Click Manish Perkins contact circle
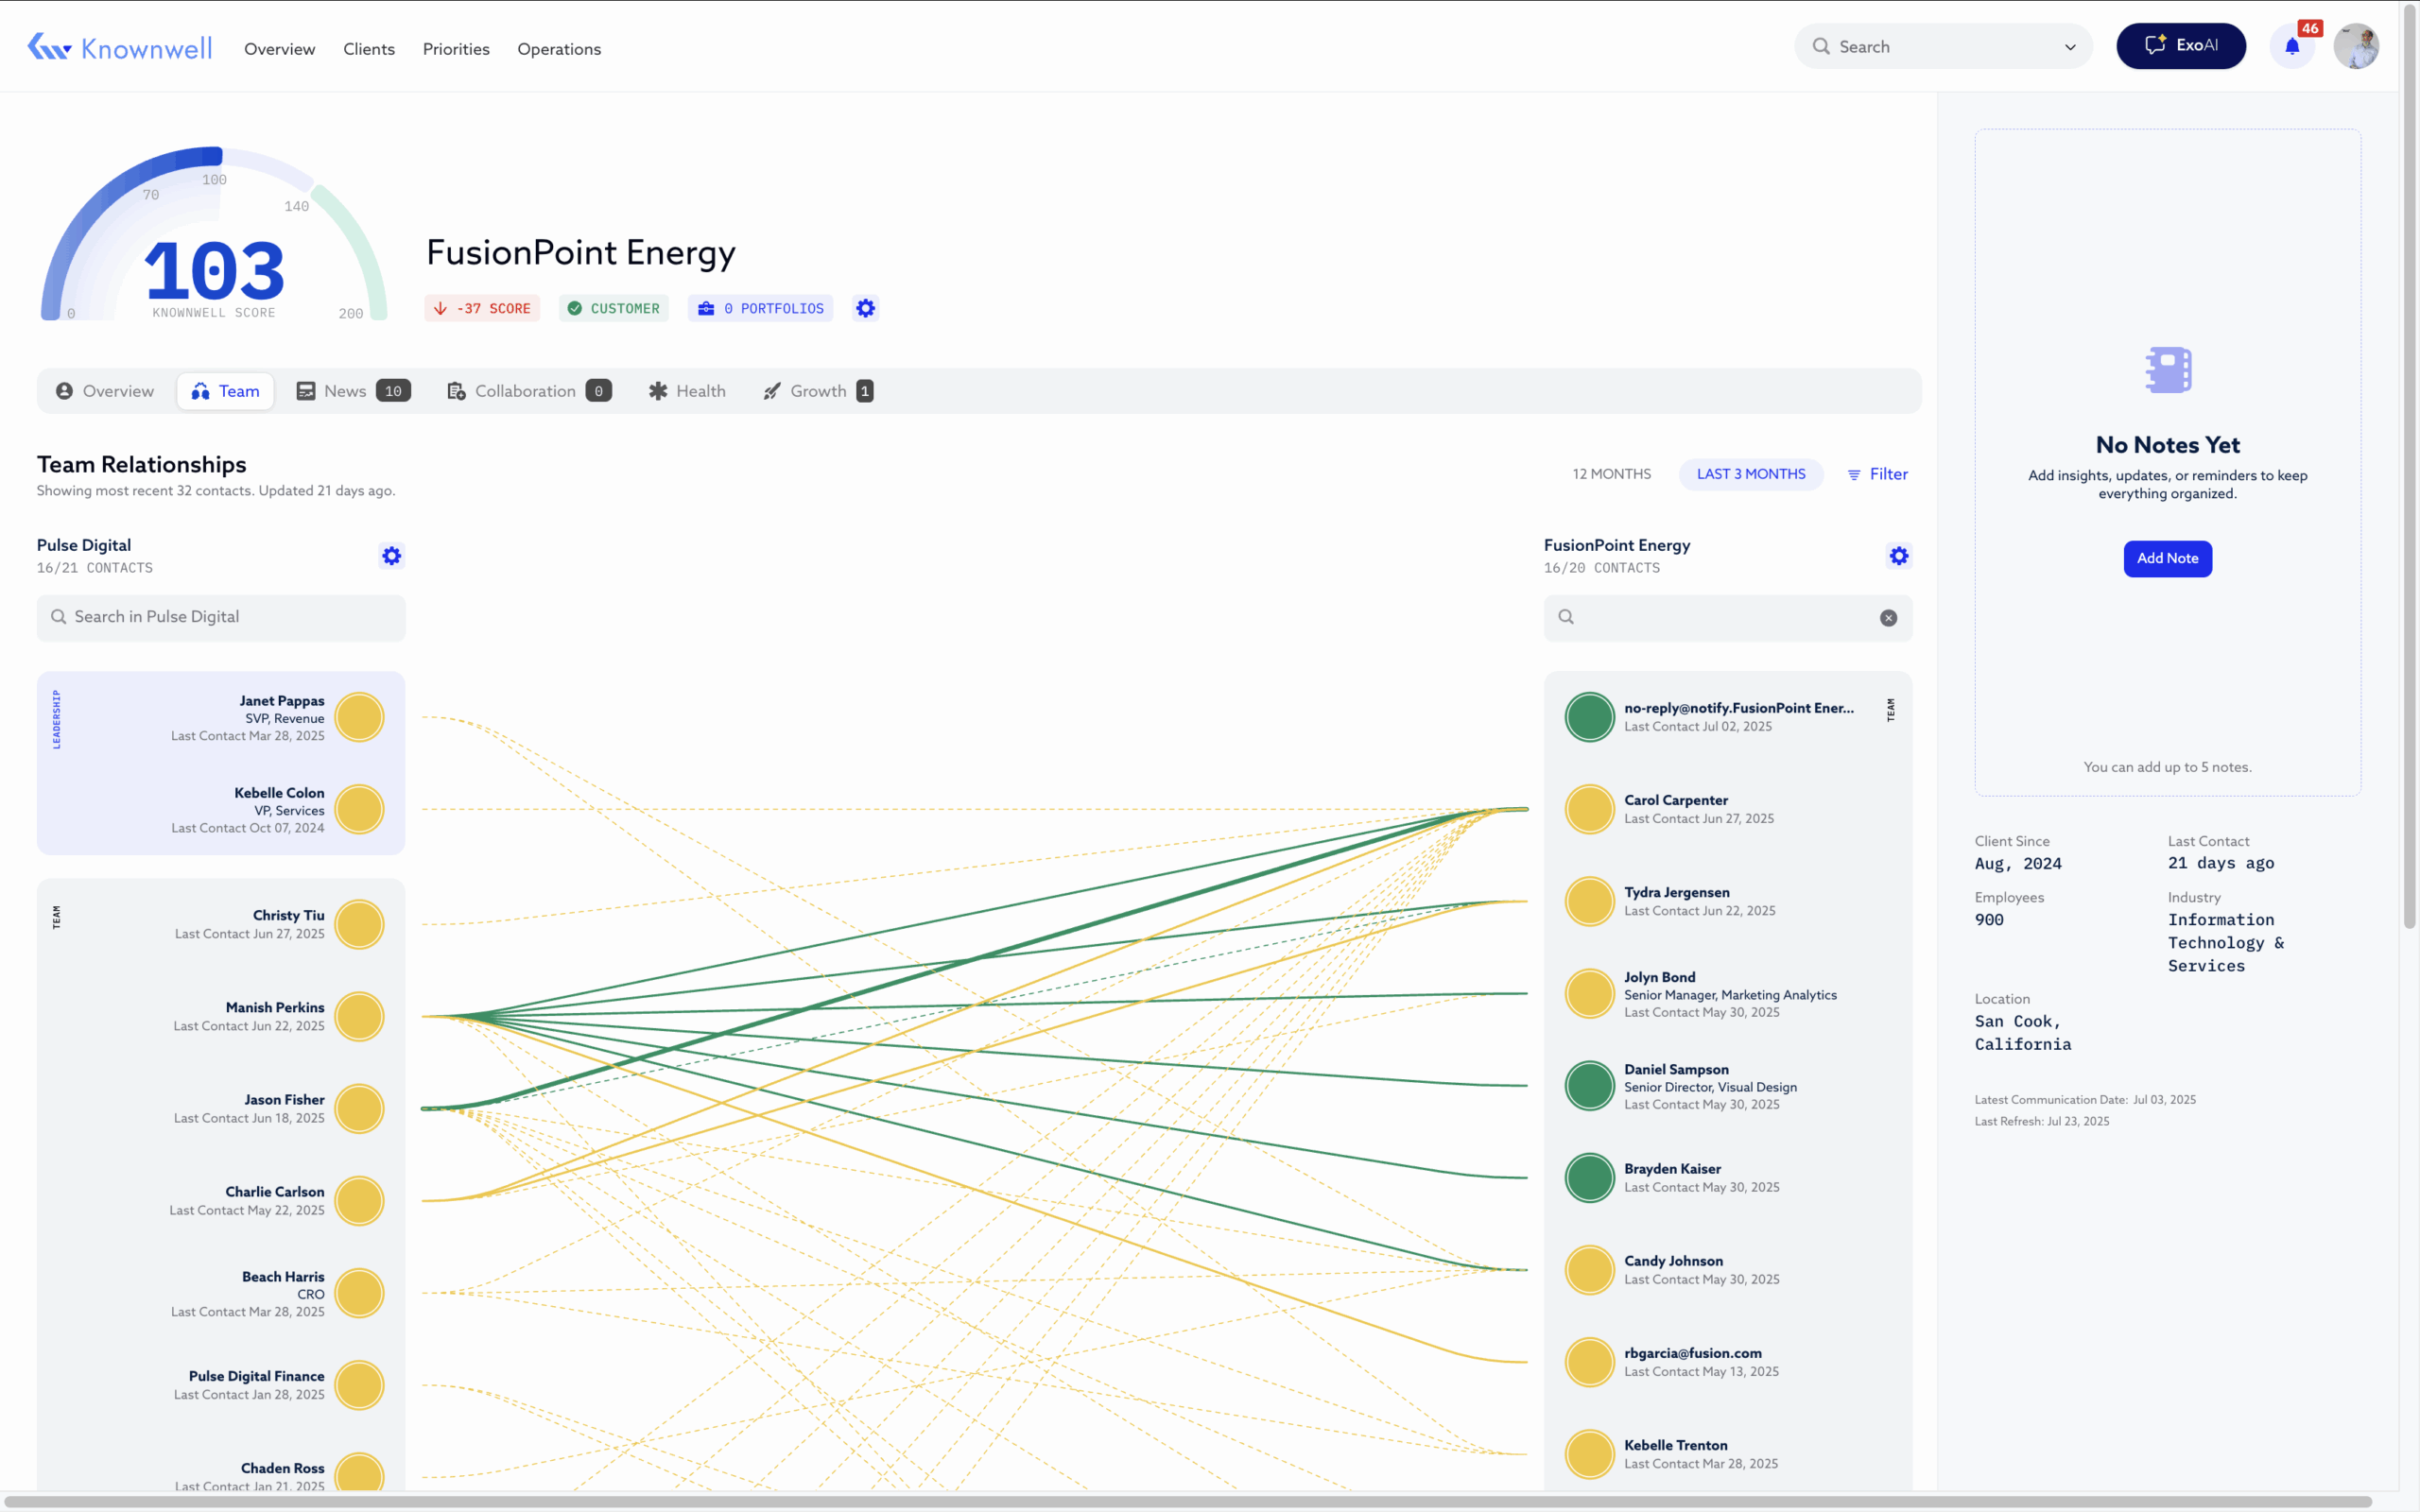The image size is (2420, 1512). [x=360, y=1016]
